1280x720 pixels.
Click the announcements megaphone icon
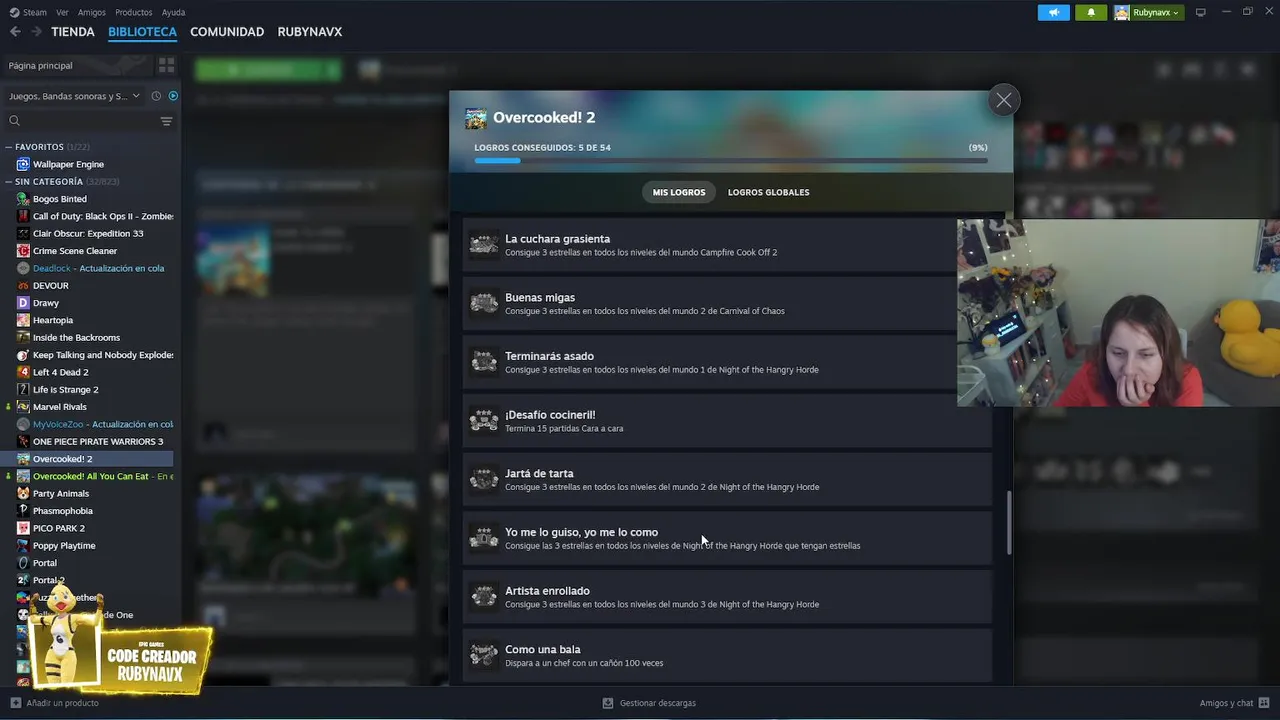coord(1053,12)
